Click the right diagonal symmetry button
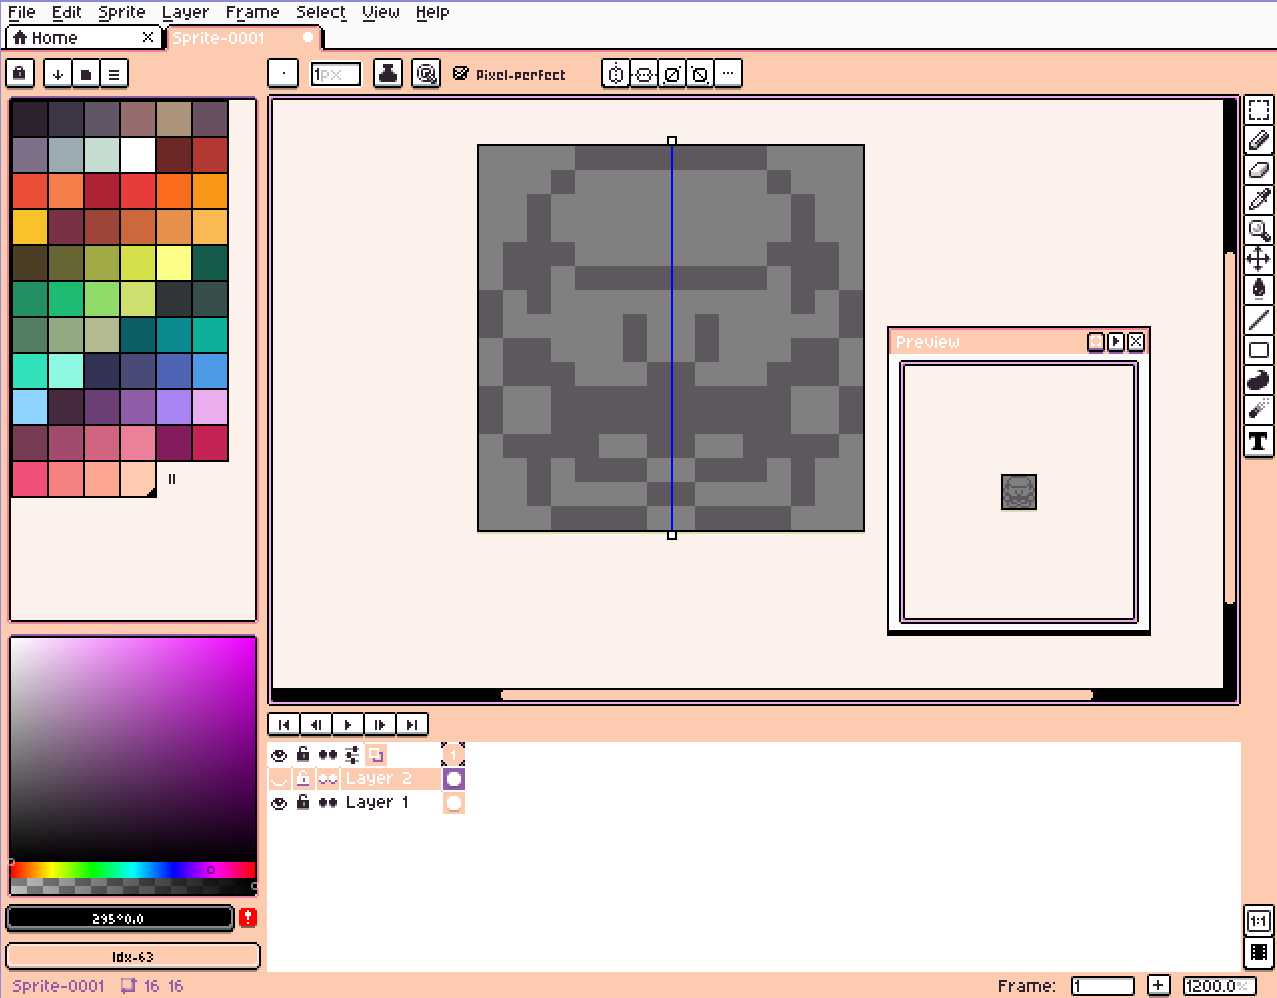Viewport: 1277px width, 998px height. 672,74
